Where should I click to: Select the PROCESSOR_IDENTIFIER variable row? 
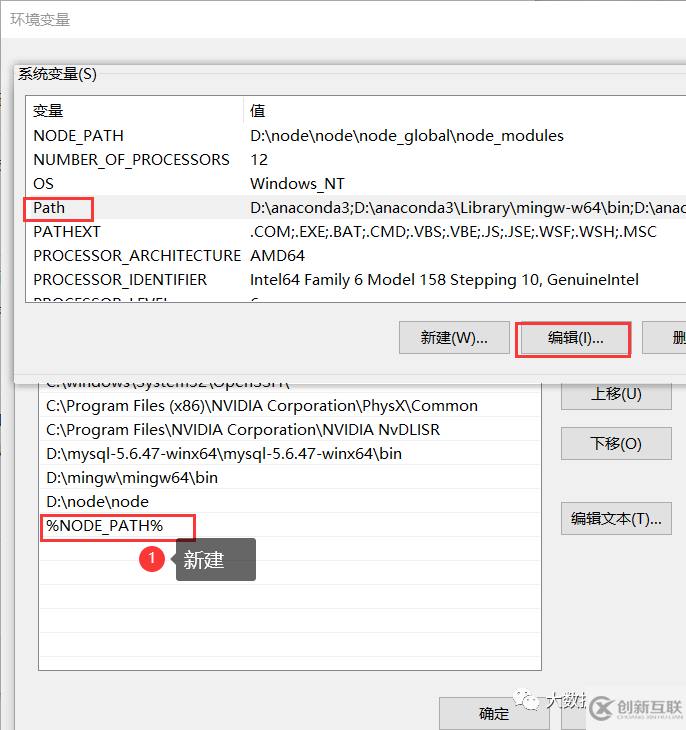click(x=355, y=280)
